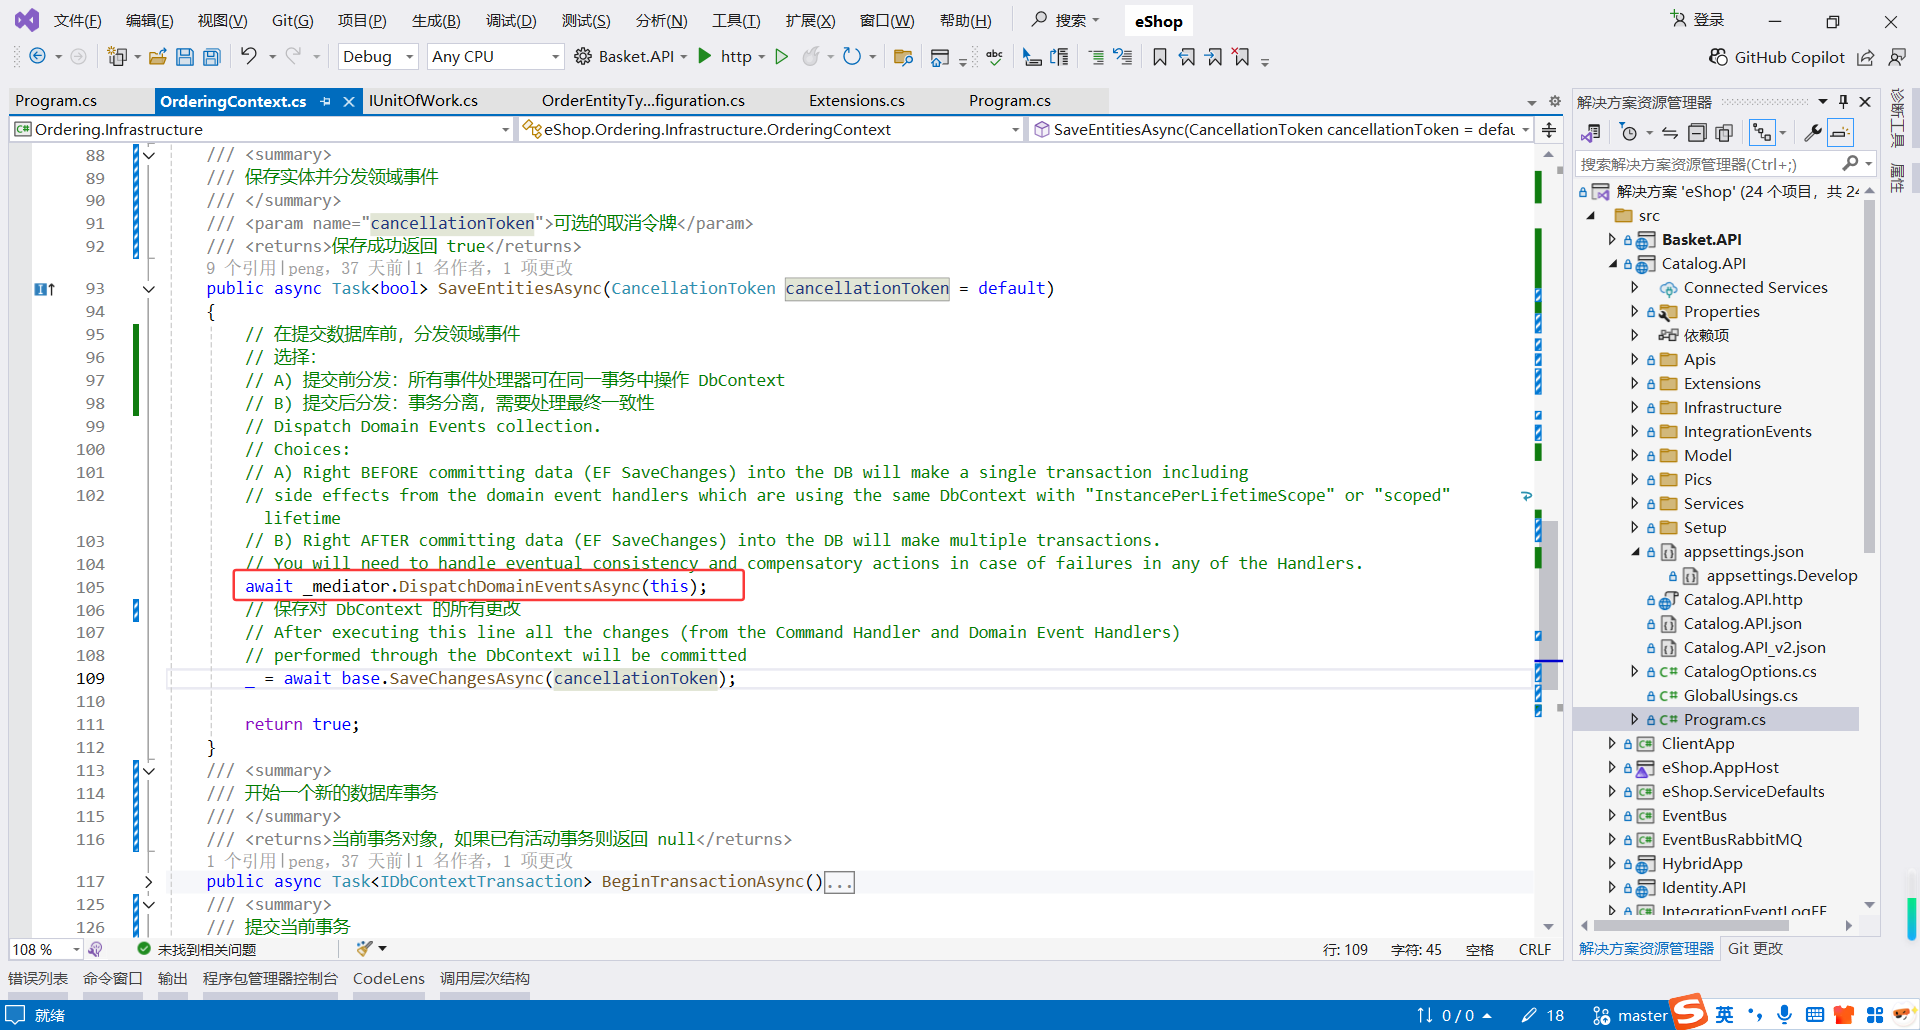The image size is (1920, 1030).
Task: Unpin the OrderingContext.cs tab
Action: click(x=326, y=100)
